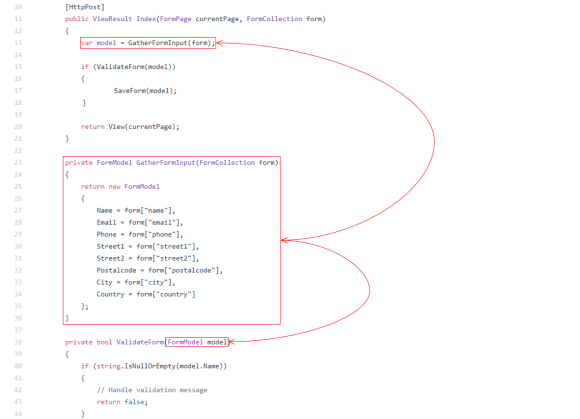Click line number 23 in the gutter
The width and height of the screenshot is (580, 419).
[x=18, y=163]
